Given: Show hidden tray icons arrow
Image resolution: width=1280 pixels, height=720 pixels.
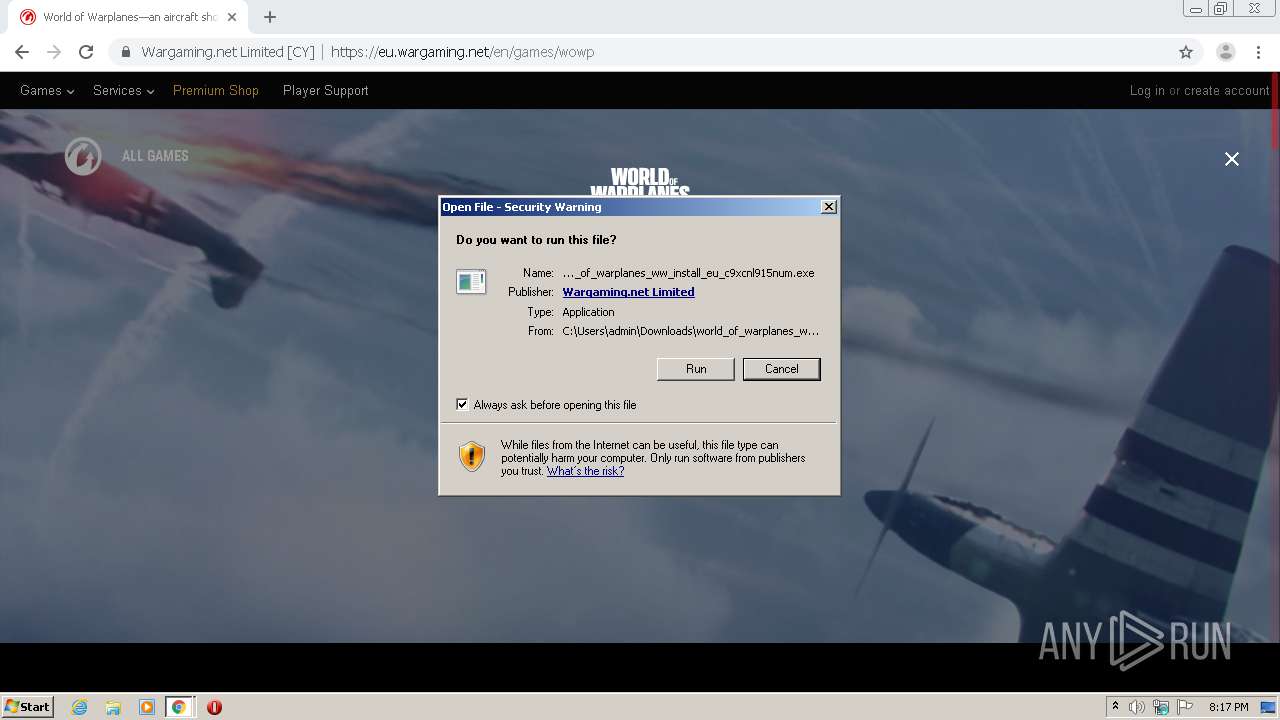Looking at the screenshot, I should 1115,707.
